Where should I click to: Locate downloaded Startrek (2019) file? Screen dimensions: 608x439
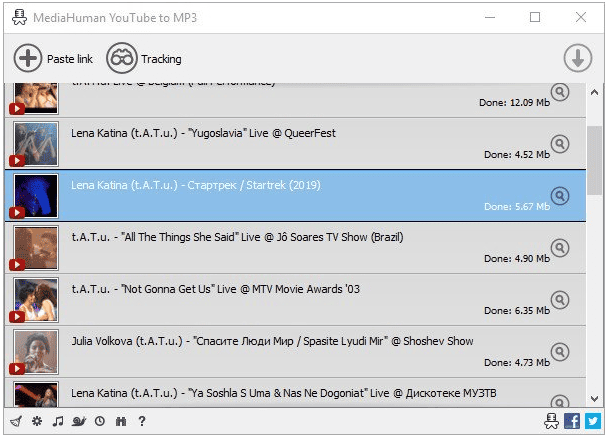(x=560, y=196)
